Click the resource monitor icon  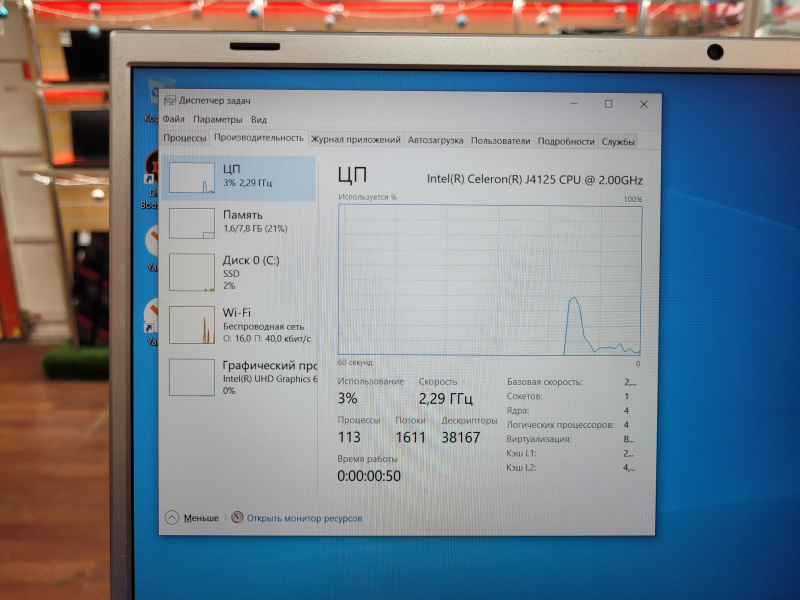tap(237, 518)
